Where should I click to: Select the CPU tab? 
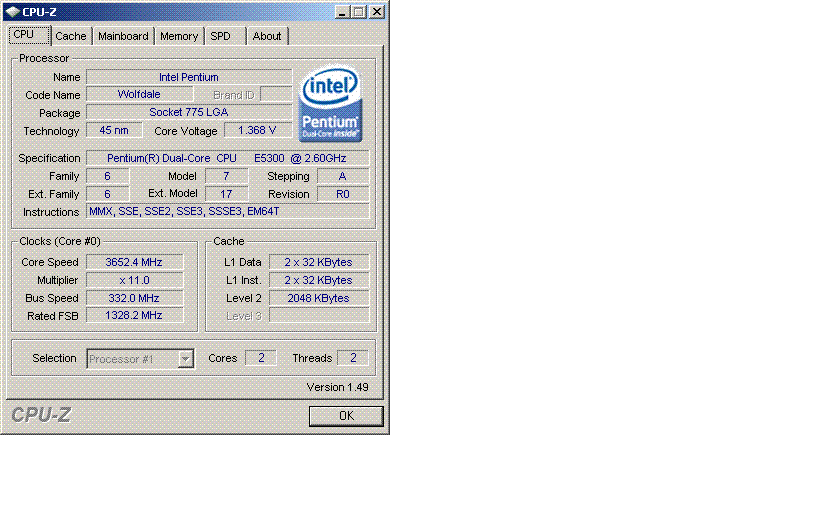pyautogui.click(x=29, y=35)
